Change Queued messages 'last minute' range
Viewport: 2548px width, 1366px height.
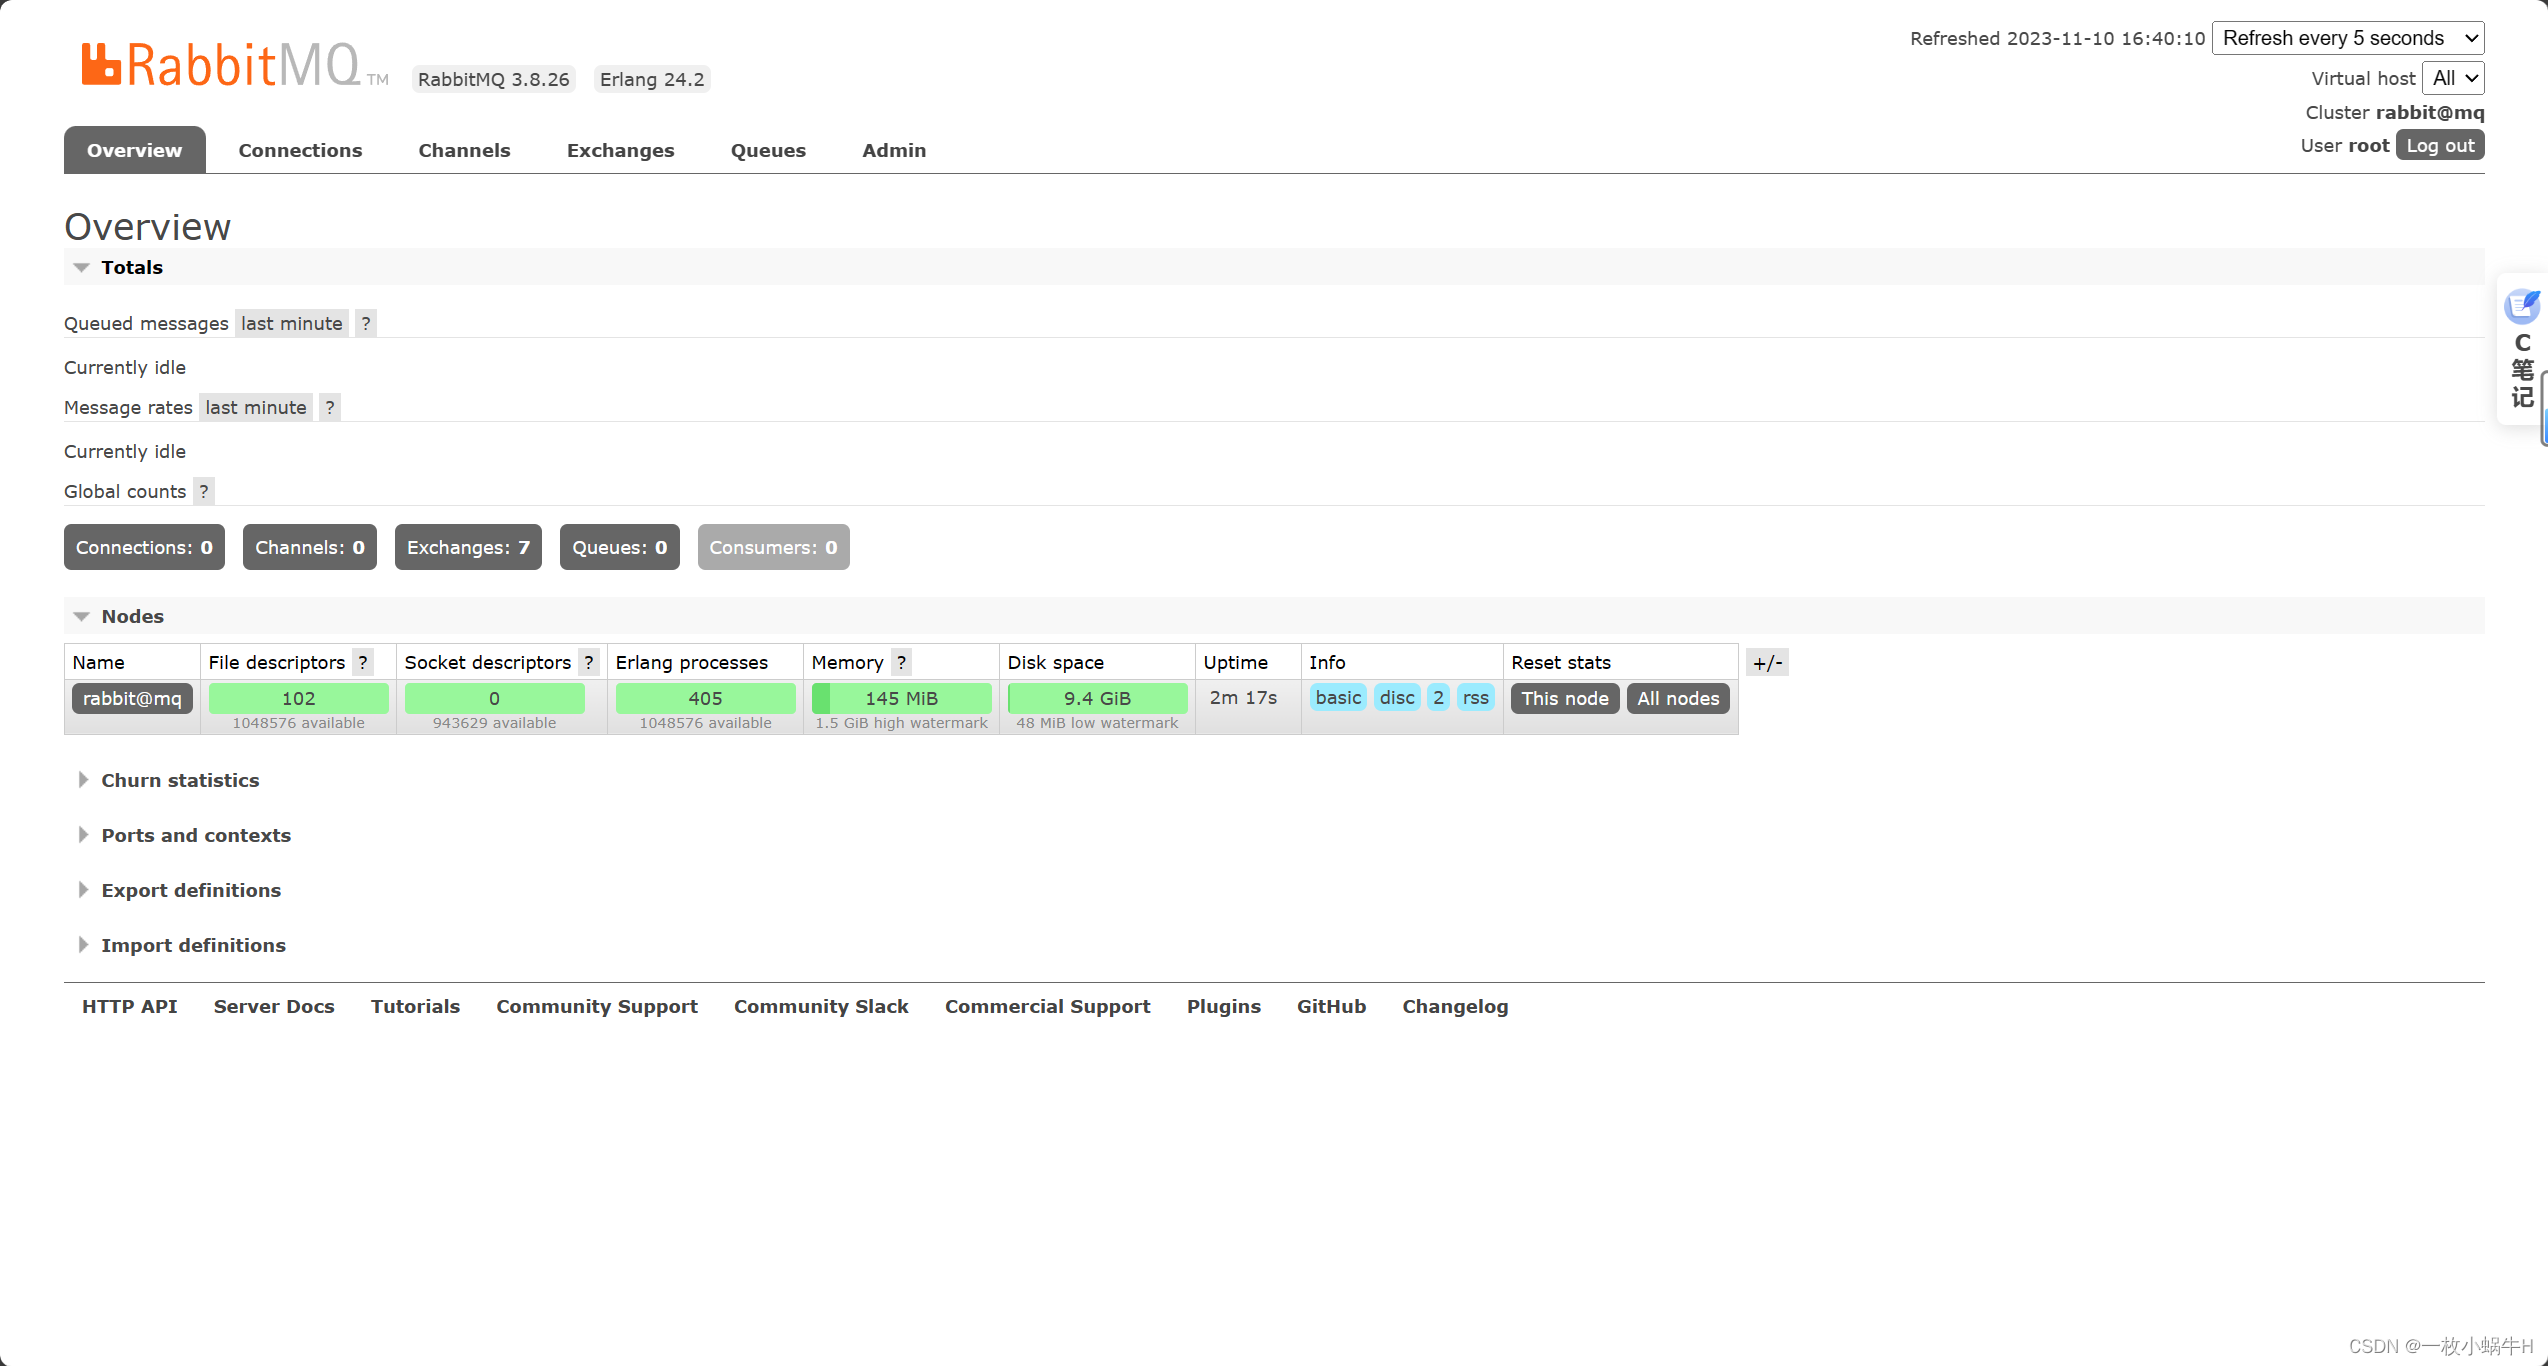click(292, 323)
